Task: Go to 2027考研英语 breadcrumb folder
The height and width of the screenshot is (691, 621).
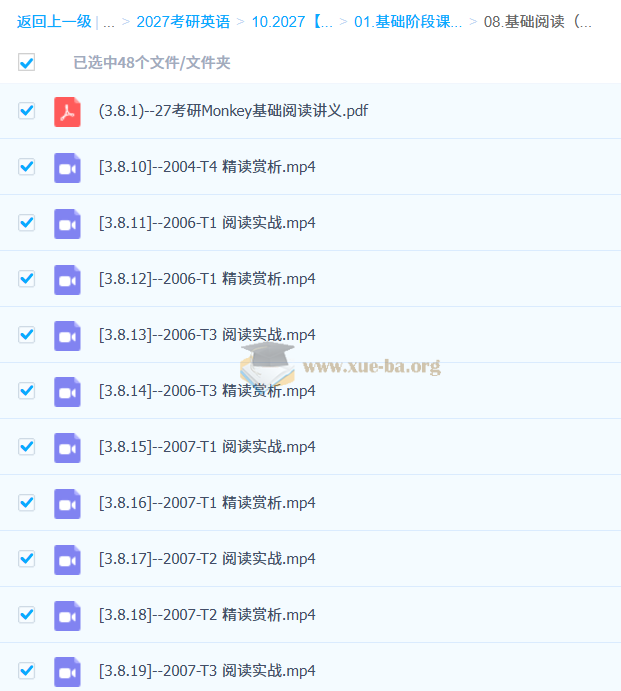Action: [x=183, y=22]
